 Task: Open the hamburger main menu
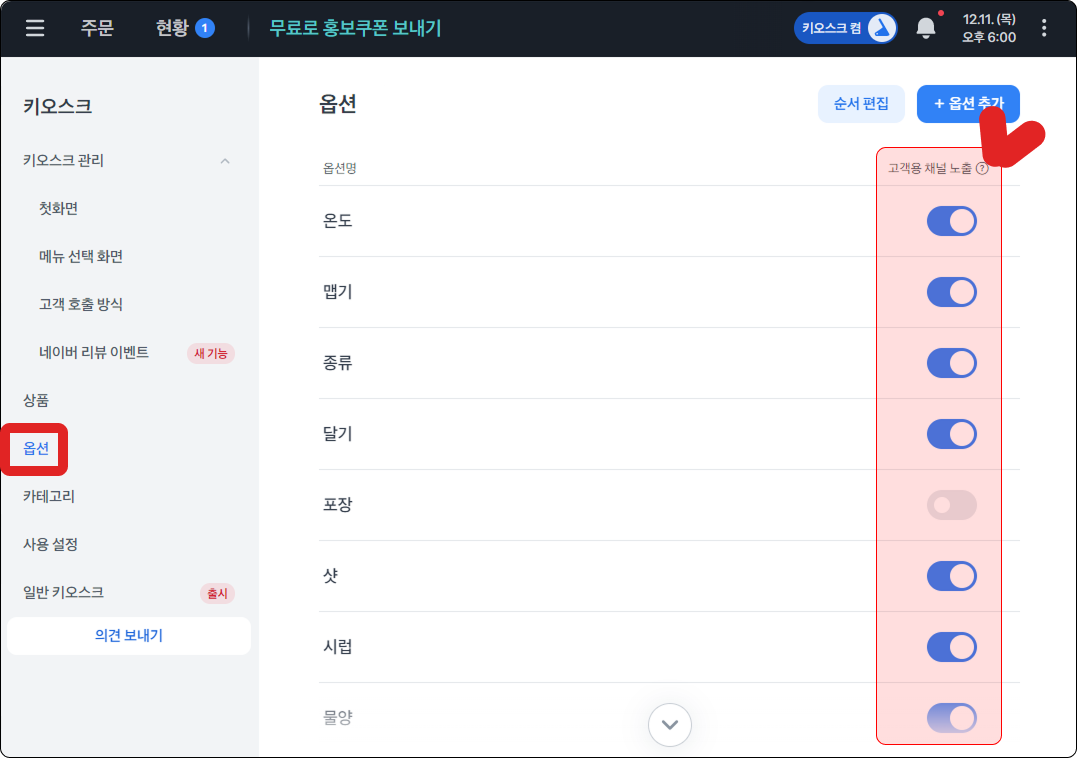click(x=35, y=28)
